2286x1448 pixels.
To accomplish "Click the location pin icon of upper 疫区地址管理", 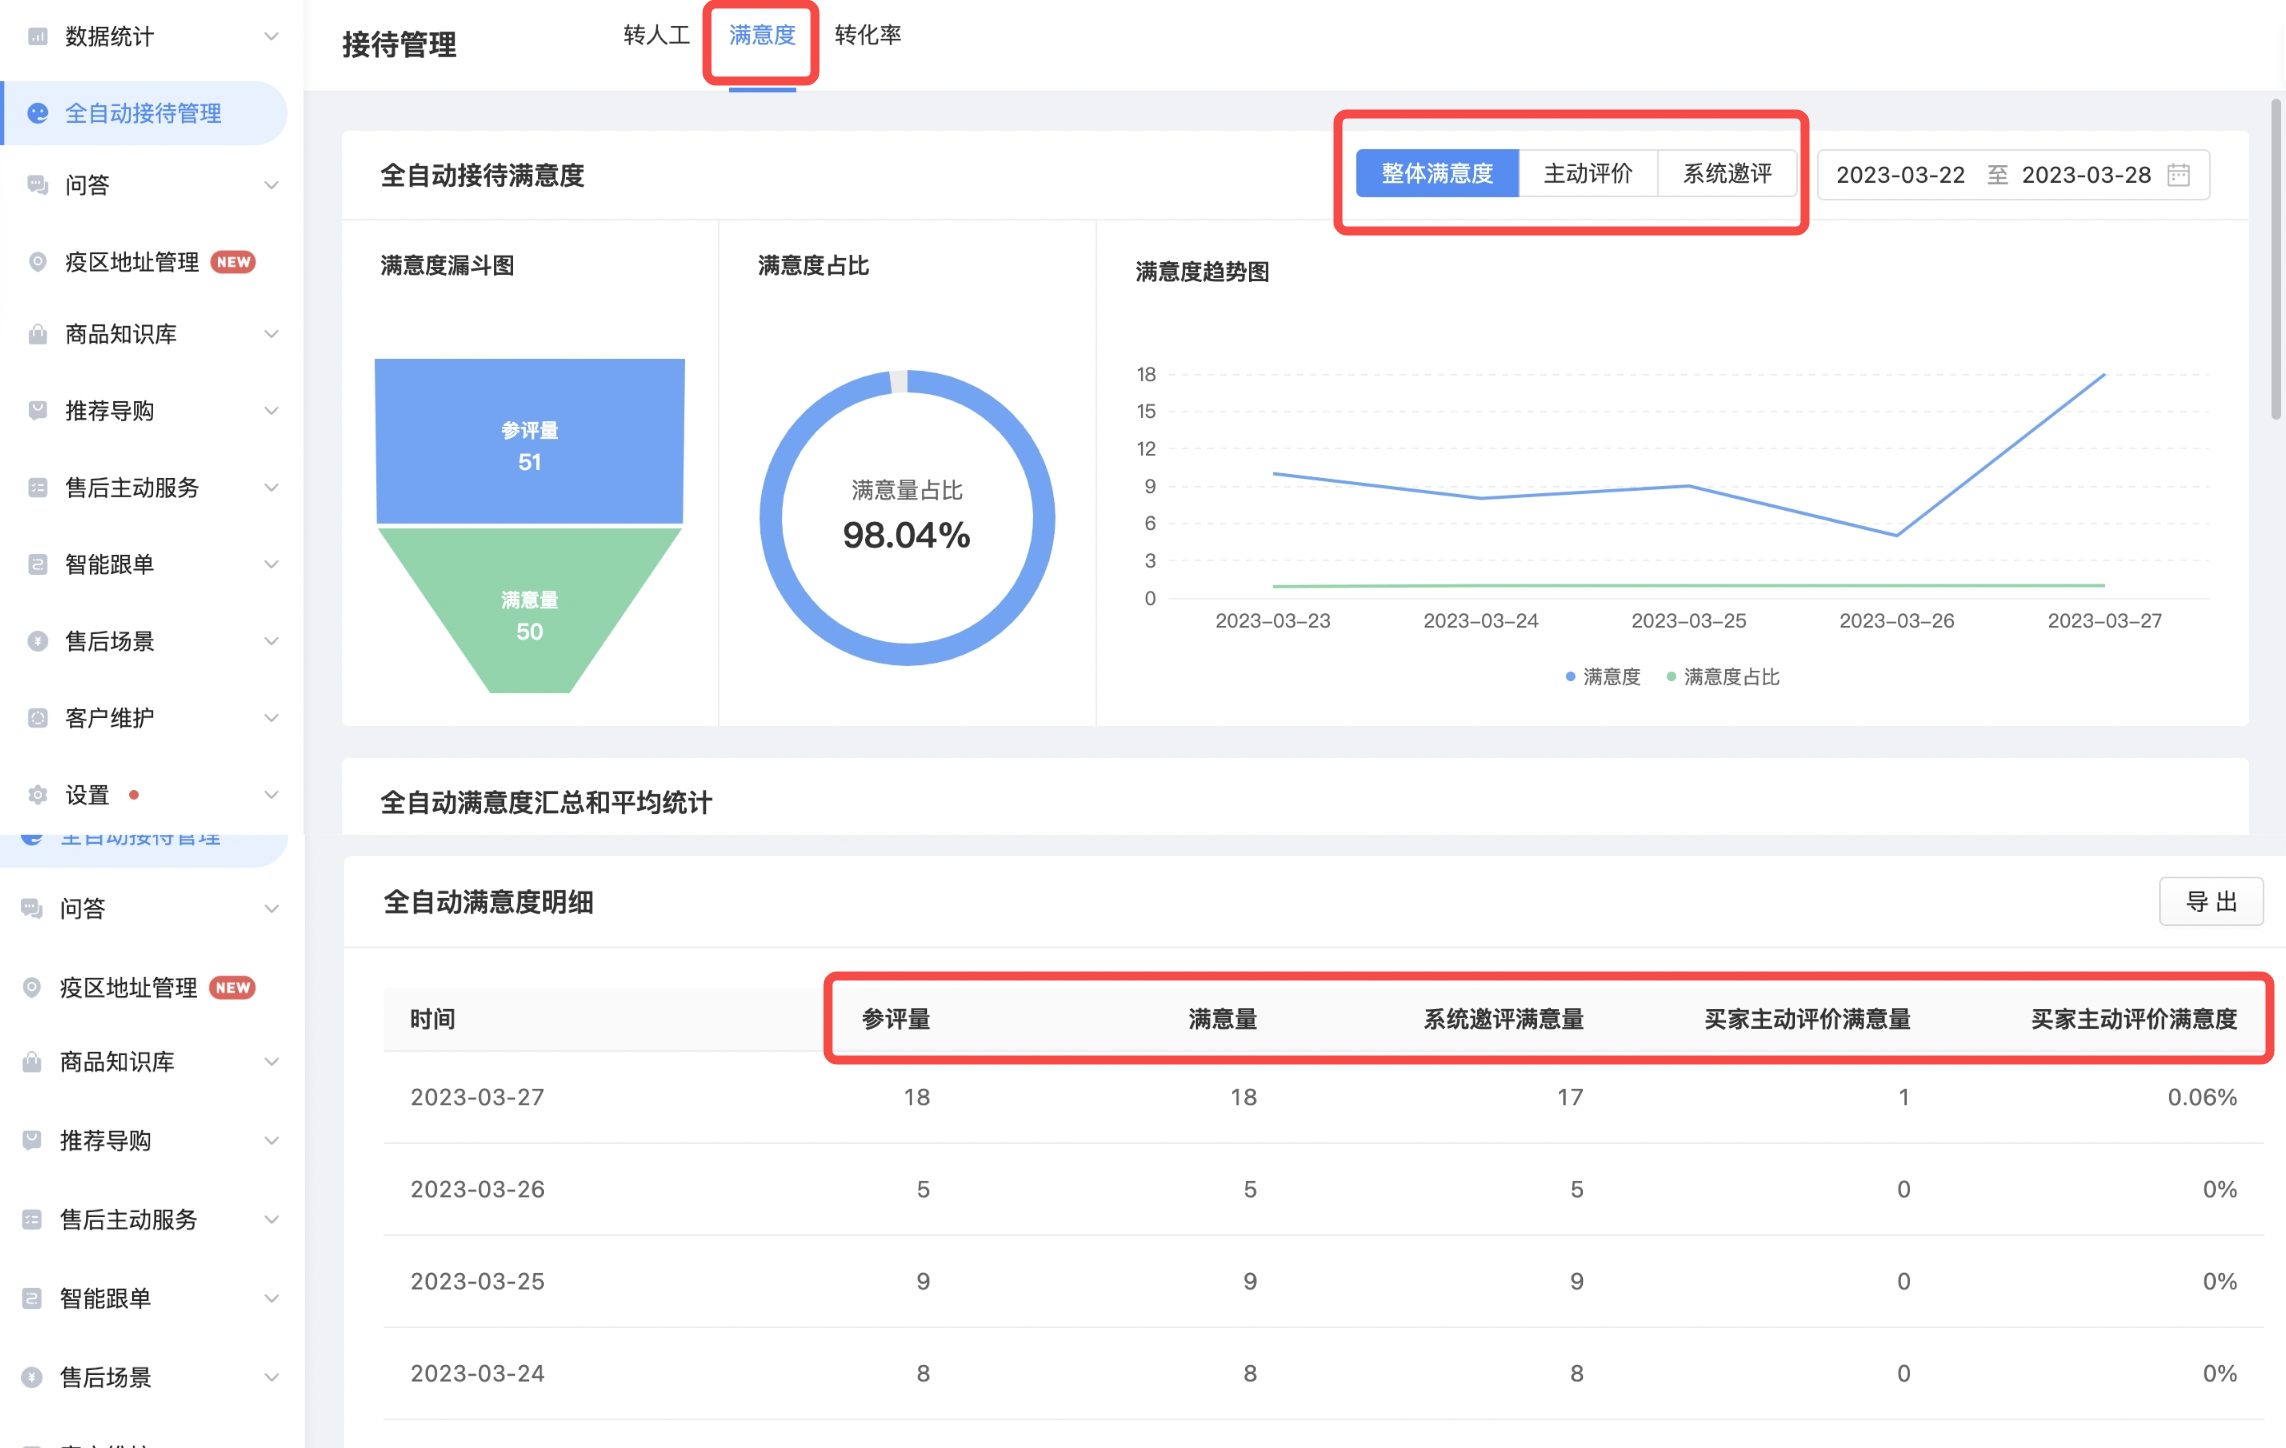I will coord(38,262).
